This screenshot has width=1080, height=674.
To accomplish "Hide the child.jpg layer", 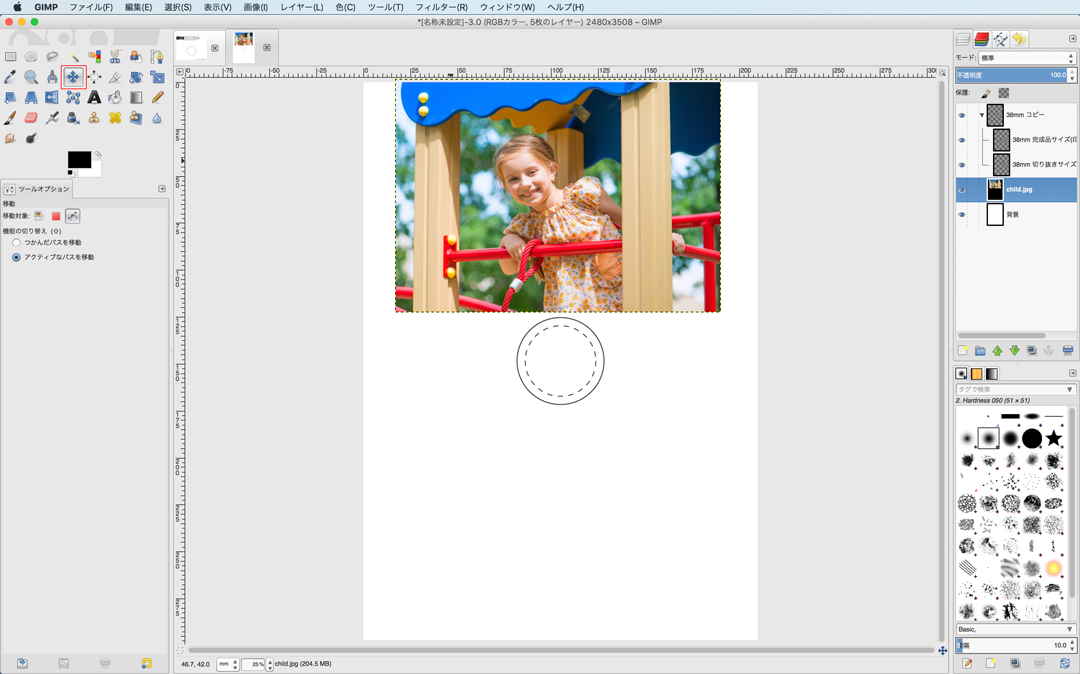I will point(962,190).
